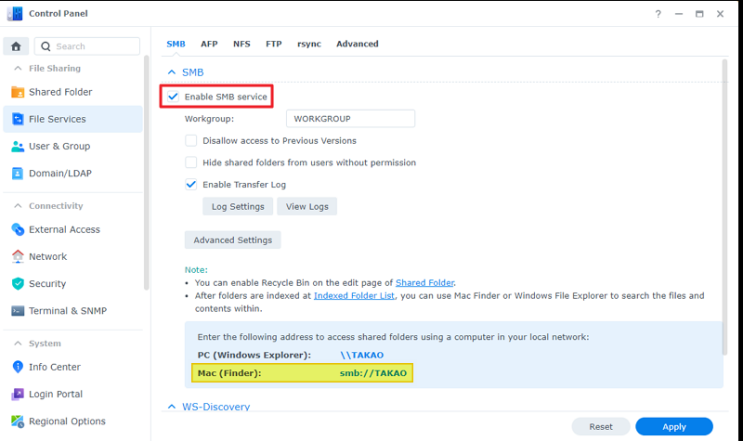
Task: Open the Indexed Folder List link
Action: [354, 296]
